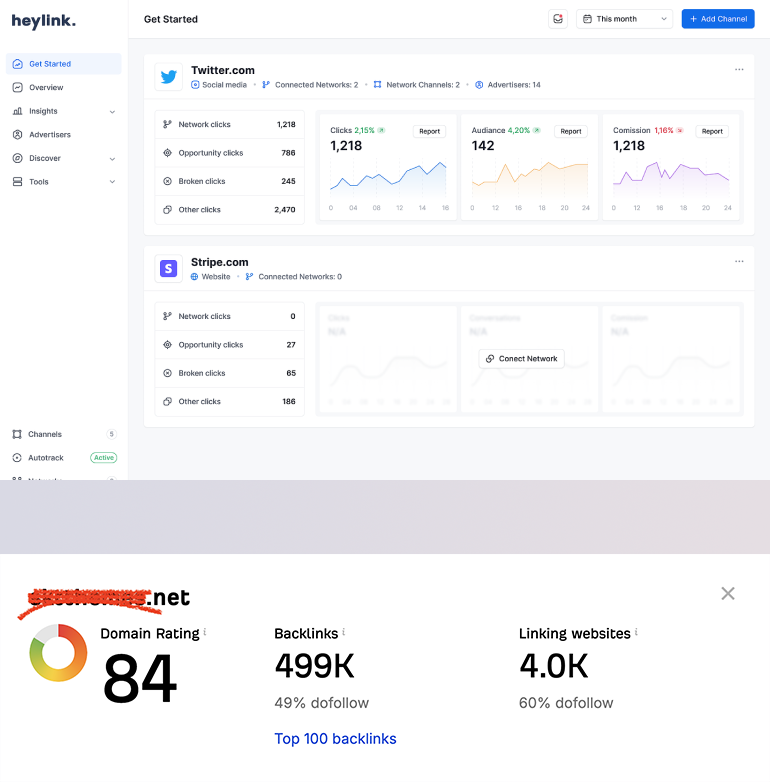Click Social media tag on Twitter
Viewport: 770px width, 782px height.
(x=219, y=85)
